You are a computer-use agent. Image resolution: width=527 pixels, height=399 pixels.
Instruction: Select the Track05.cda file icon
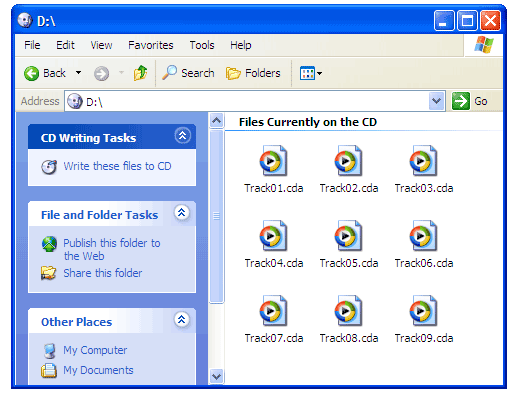click(348, 236)
